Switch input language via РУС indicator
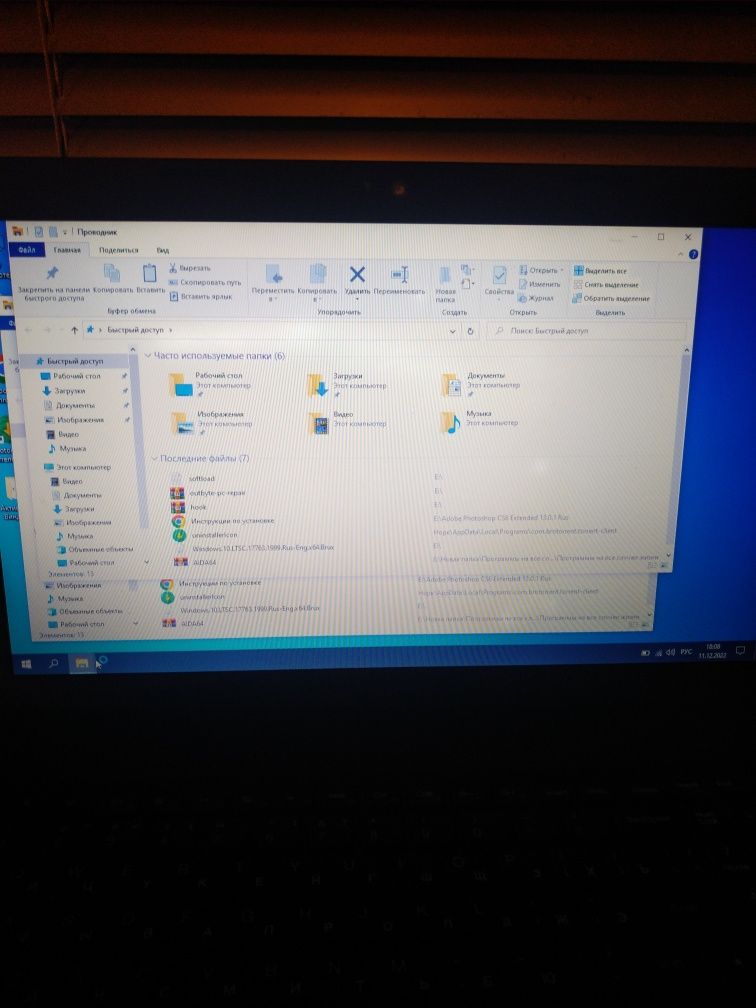The height and width of the screenshot is (1008, 756). pos(686,652)
